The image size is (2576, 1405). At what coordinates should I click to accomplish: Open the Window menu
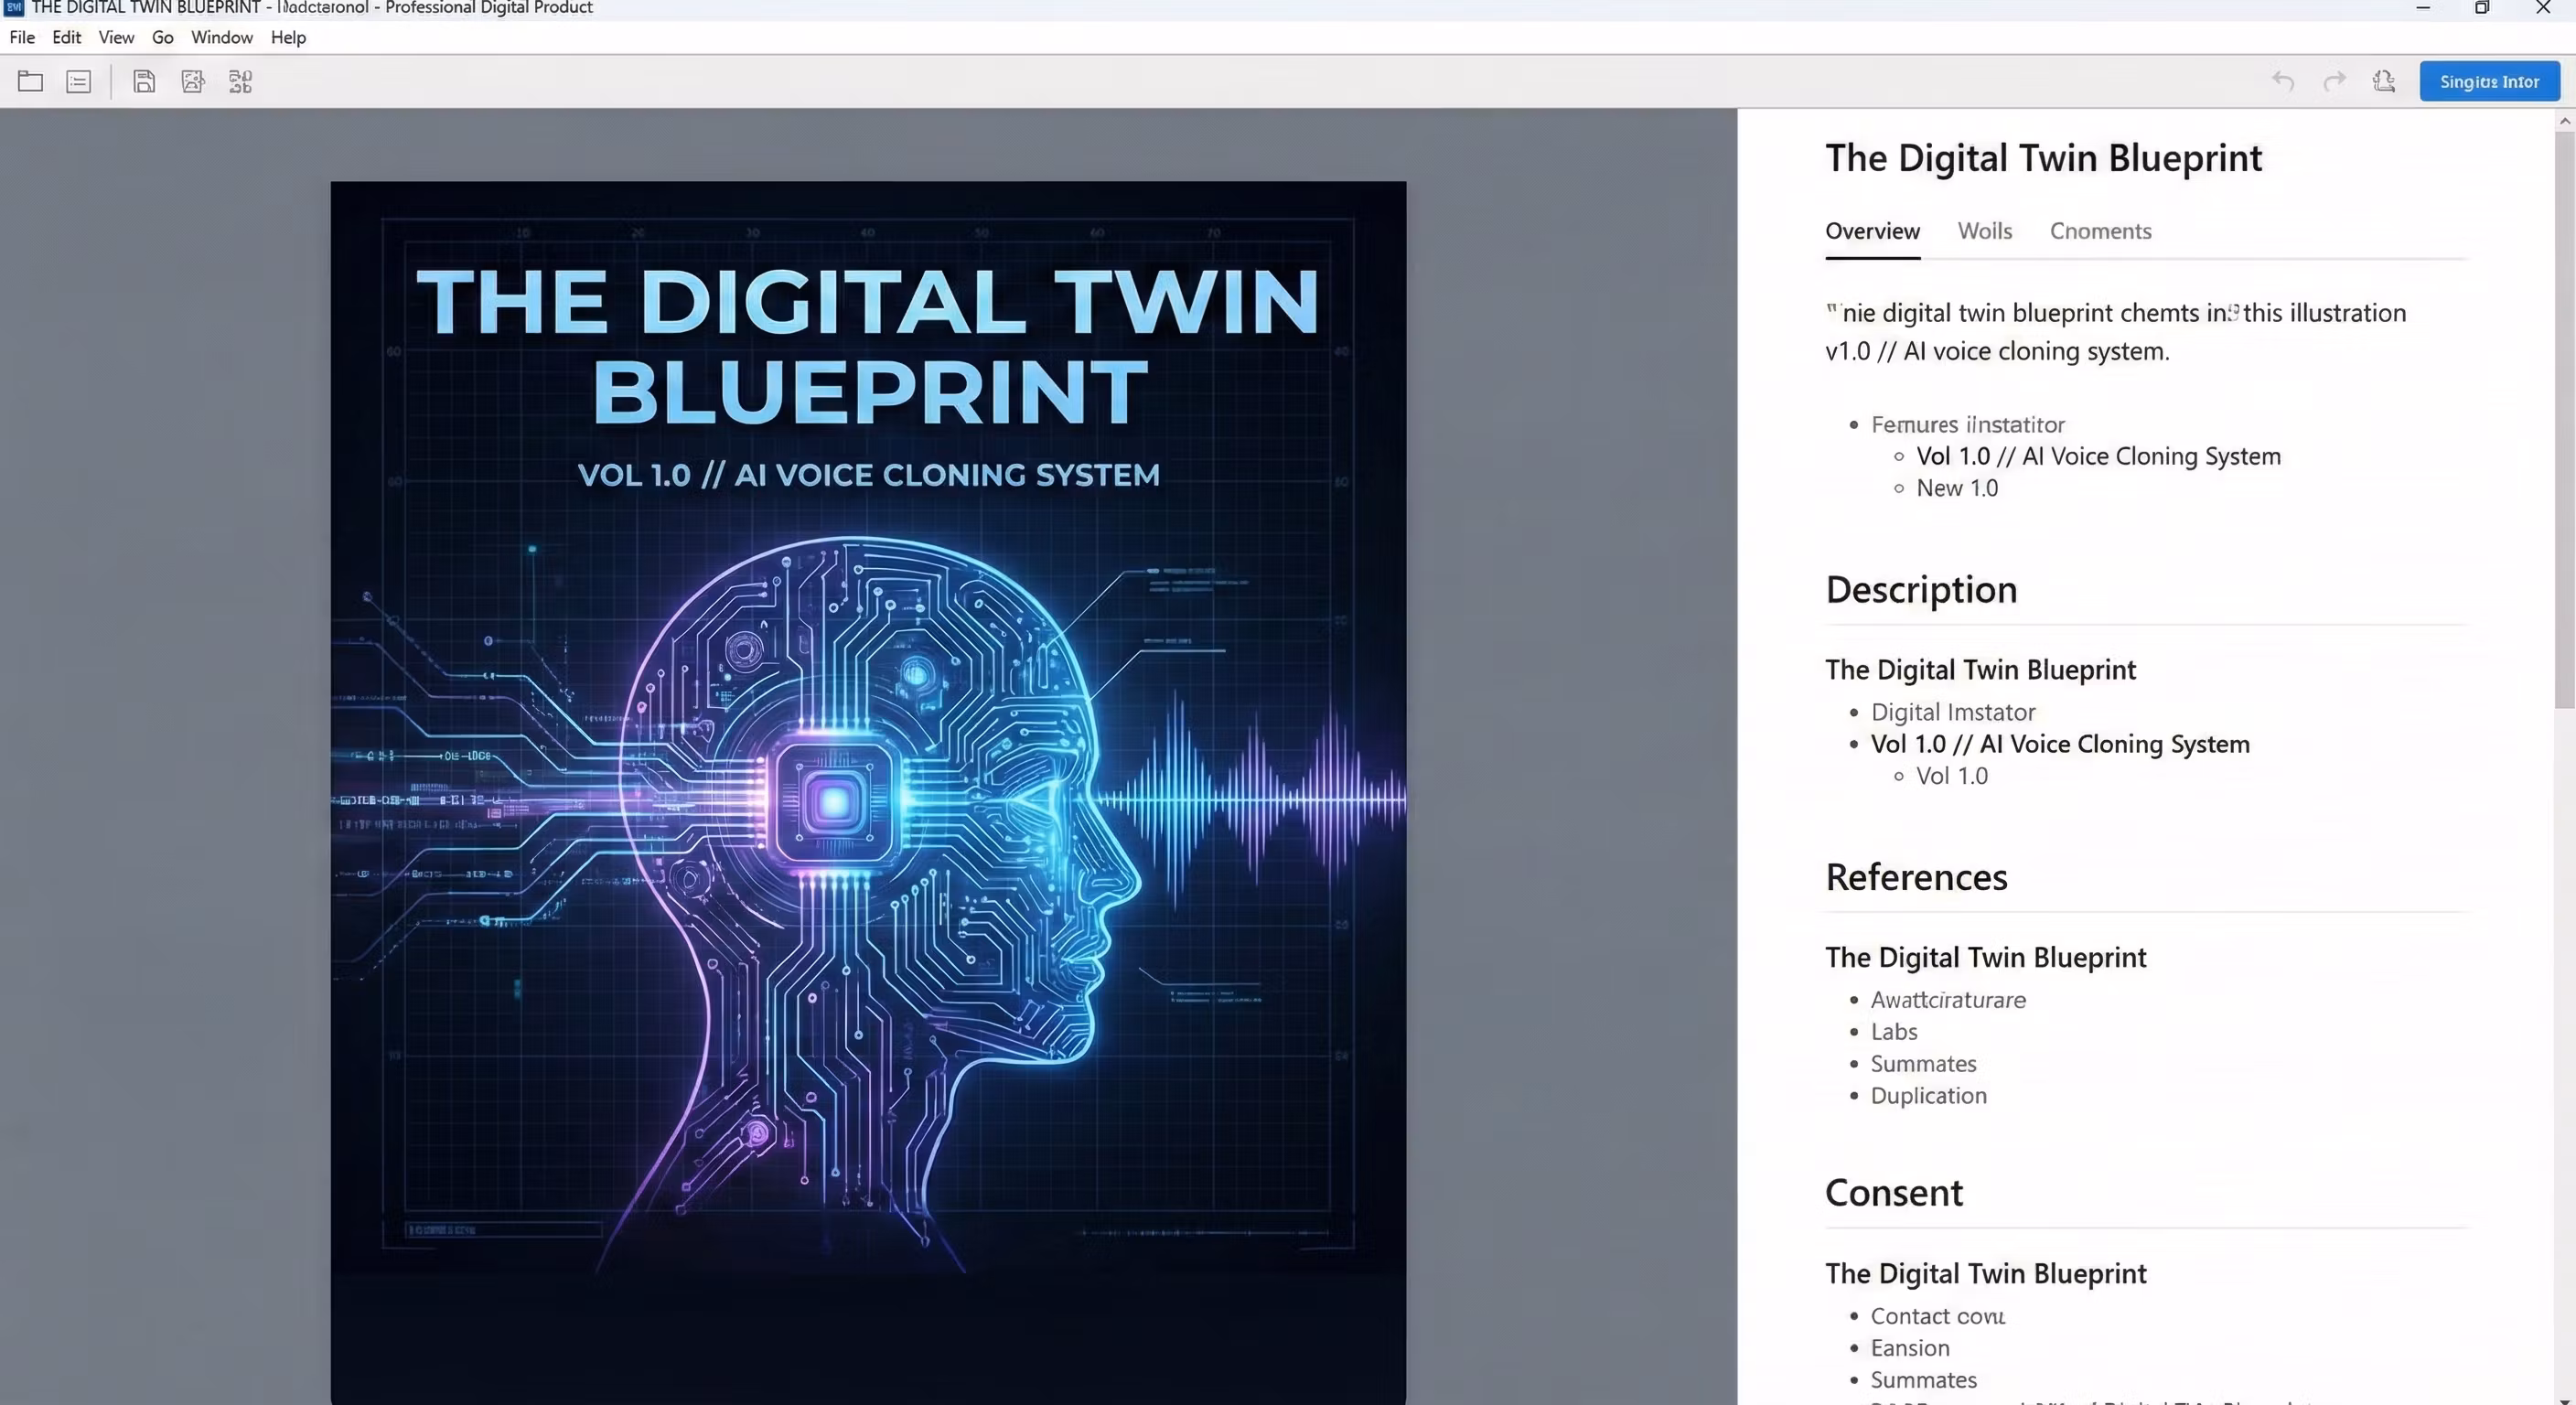(221, 37)
